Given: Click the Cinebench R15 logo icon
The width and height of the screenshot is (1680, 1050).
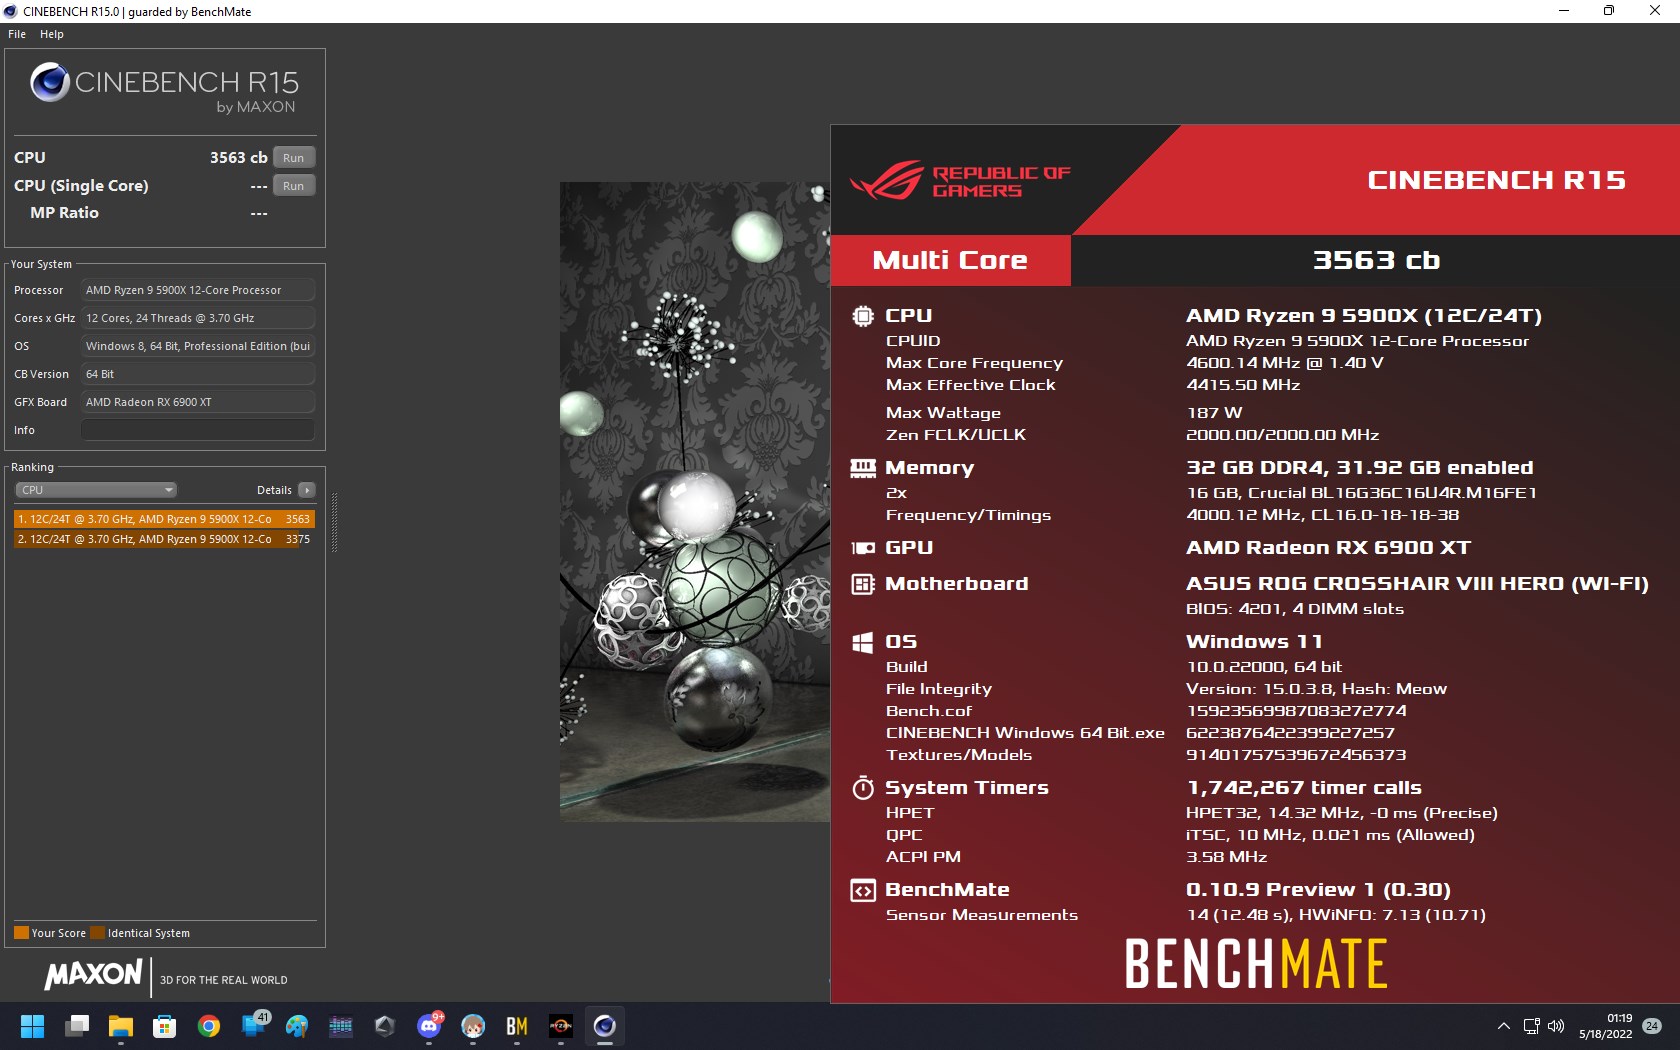Looking at the screenshot, I should click(x=49, y=82).
